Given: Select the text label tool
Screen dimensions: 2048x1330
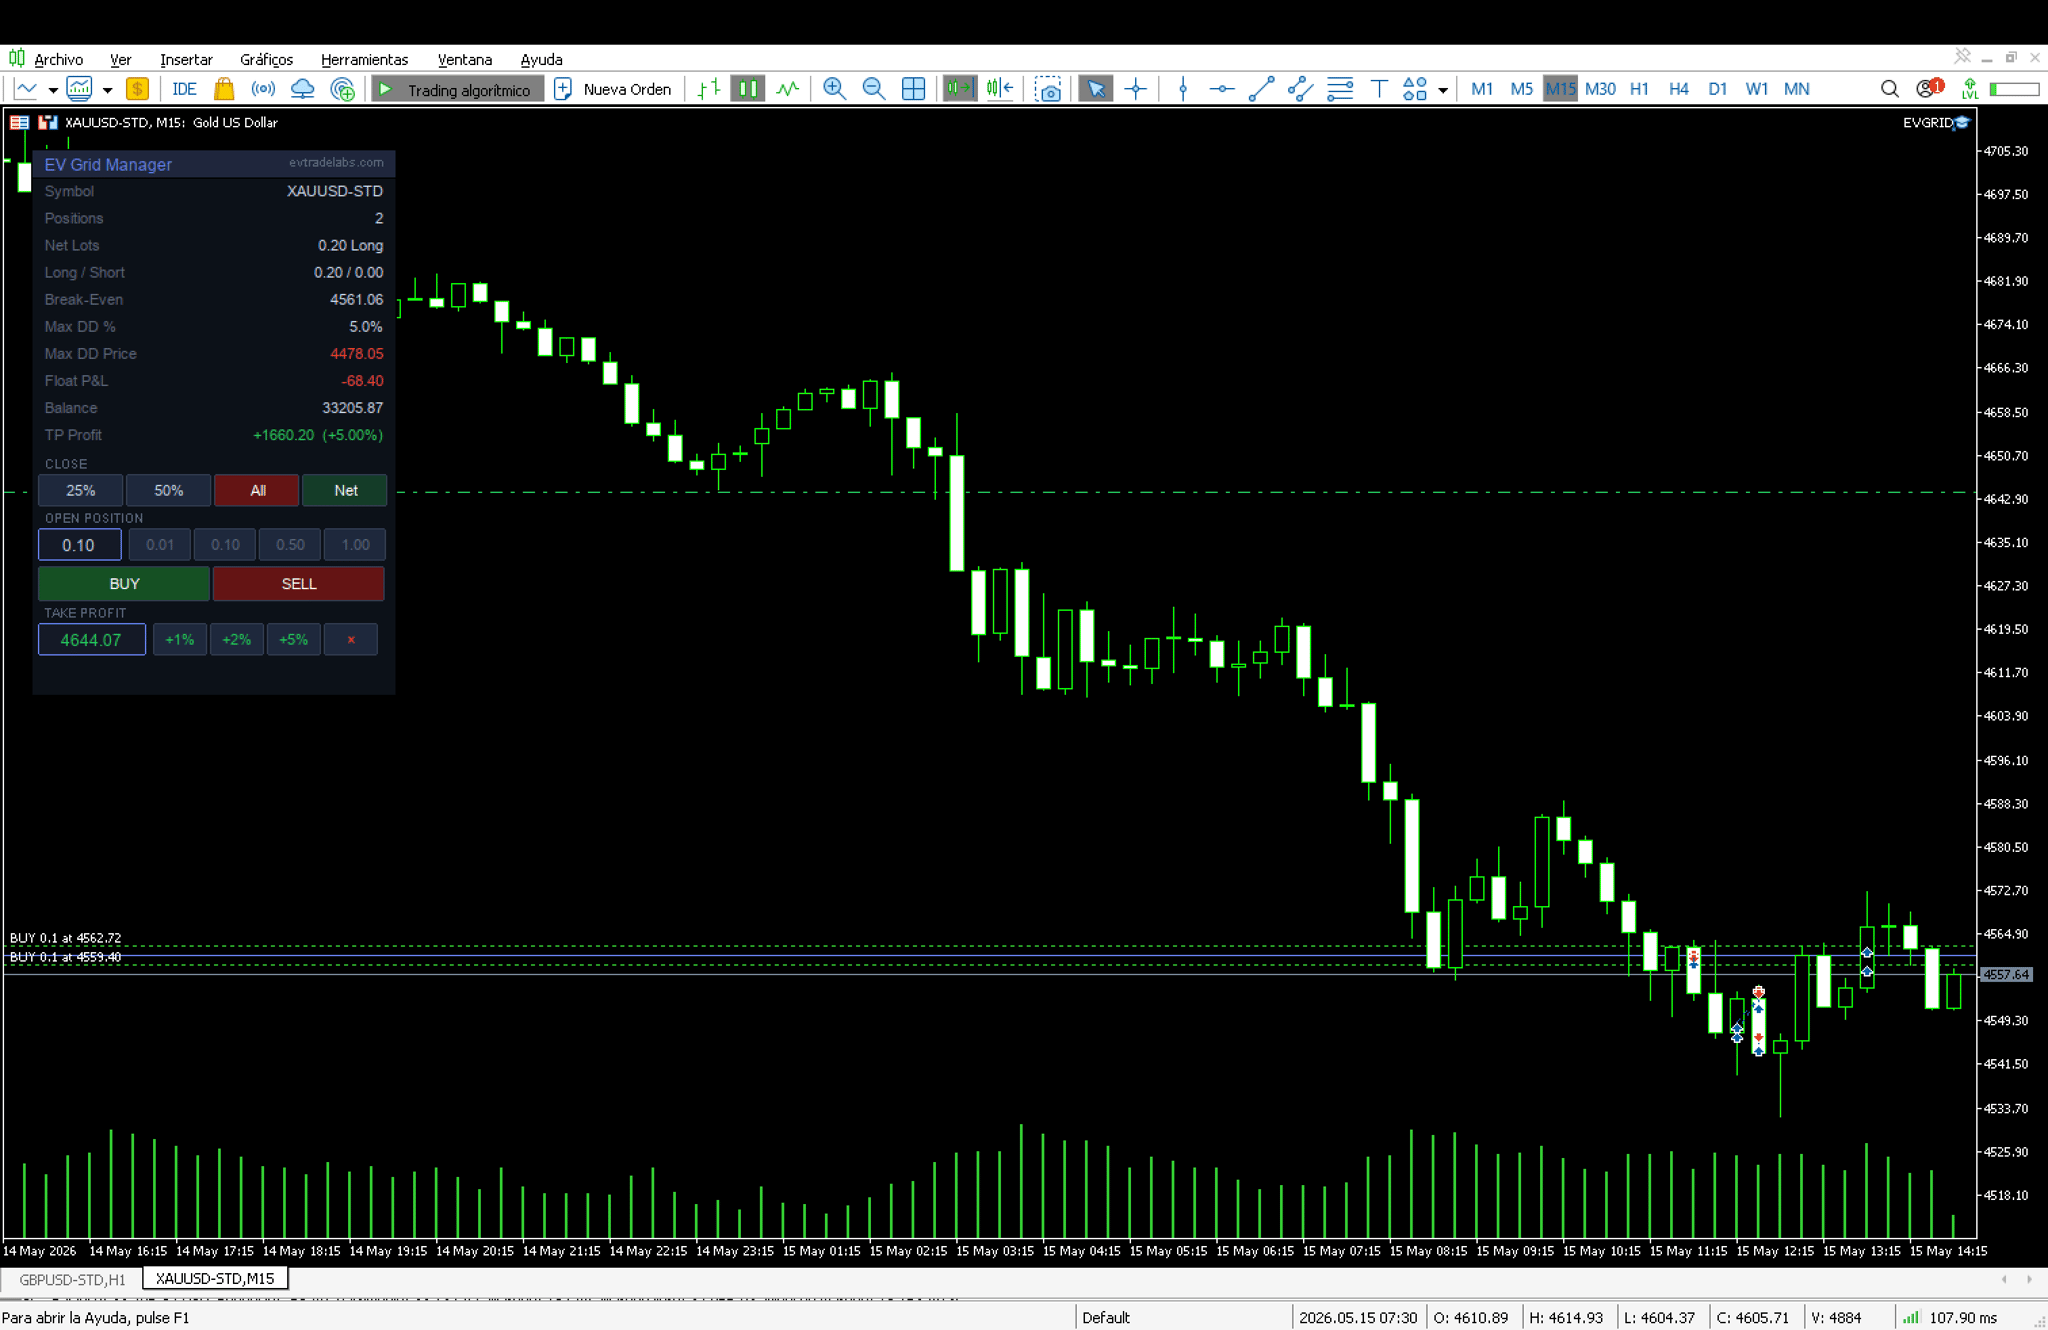Looking at the screenshot, I should pos(1379,89).
